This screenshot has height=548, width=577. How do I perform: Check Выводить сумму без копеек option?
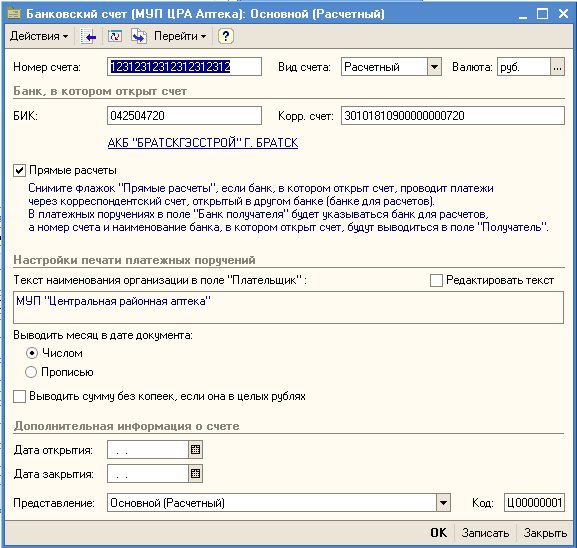pyautogui.click(x=20, y=396)
